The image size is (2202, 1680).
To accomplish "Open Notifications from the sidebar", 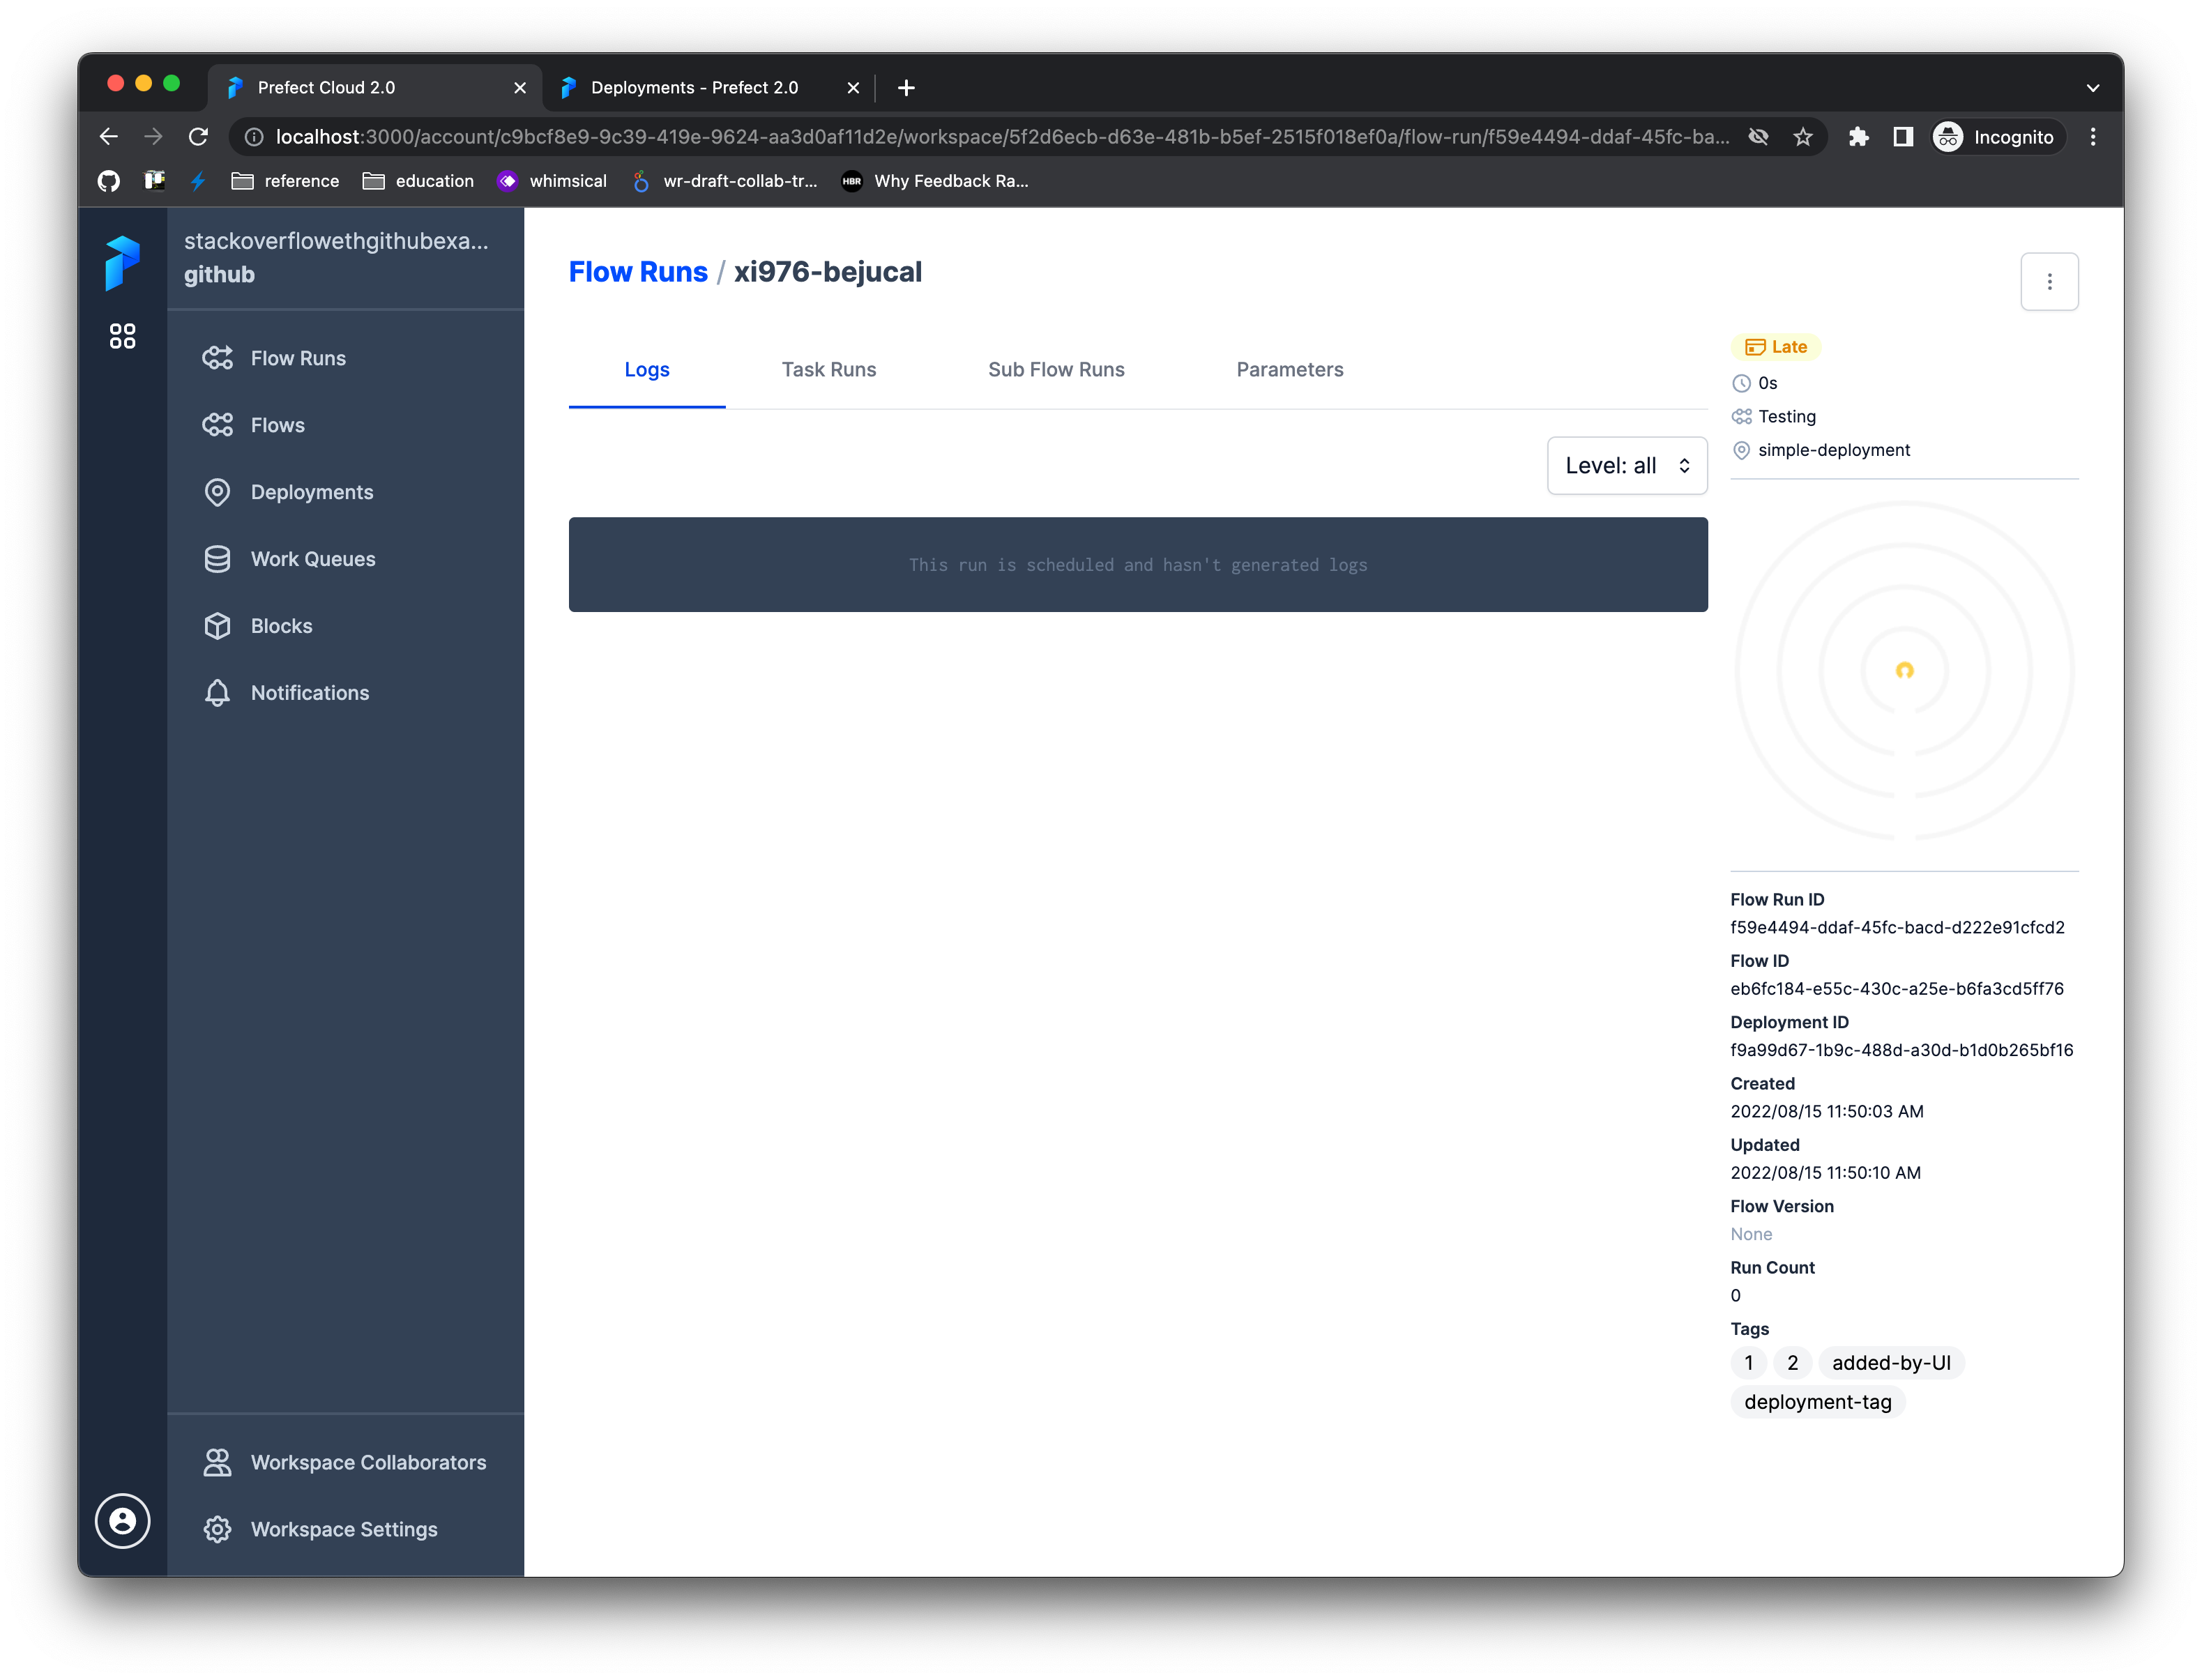I will [x=309, y=692].
